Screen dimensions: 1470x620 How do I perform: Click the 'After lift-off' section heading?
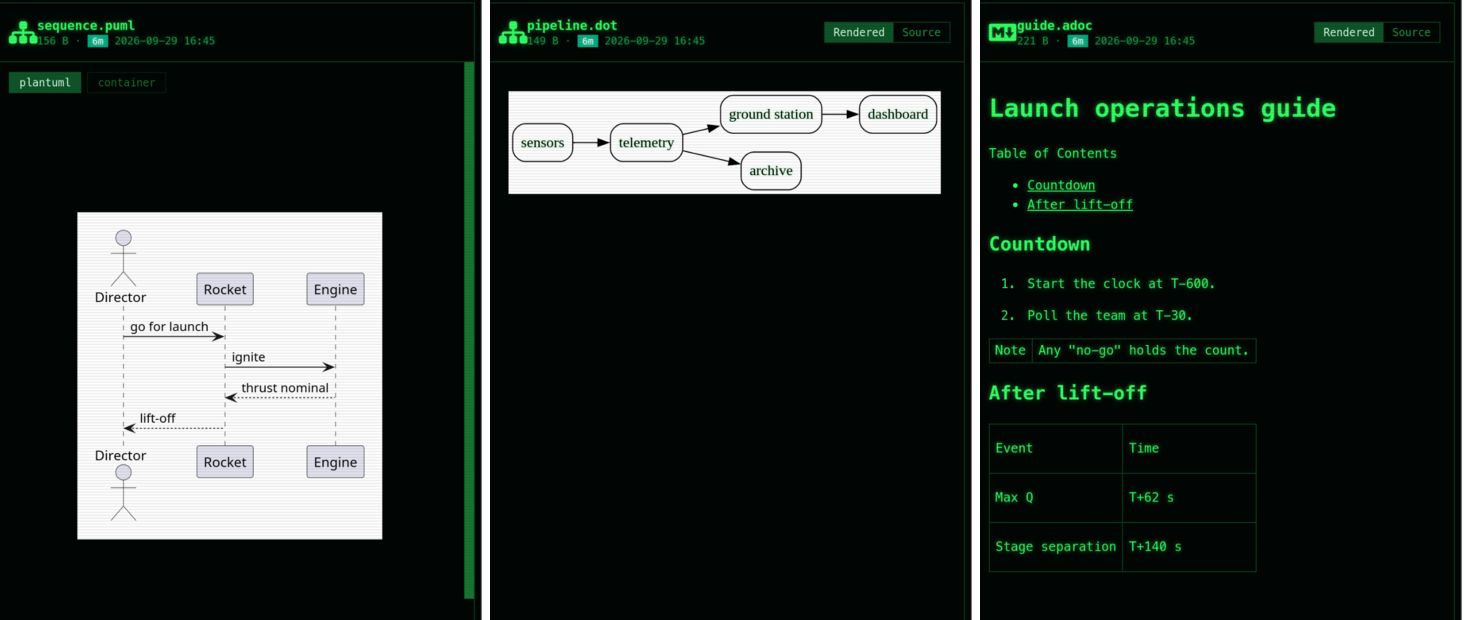[1068, 393]
